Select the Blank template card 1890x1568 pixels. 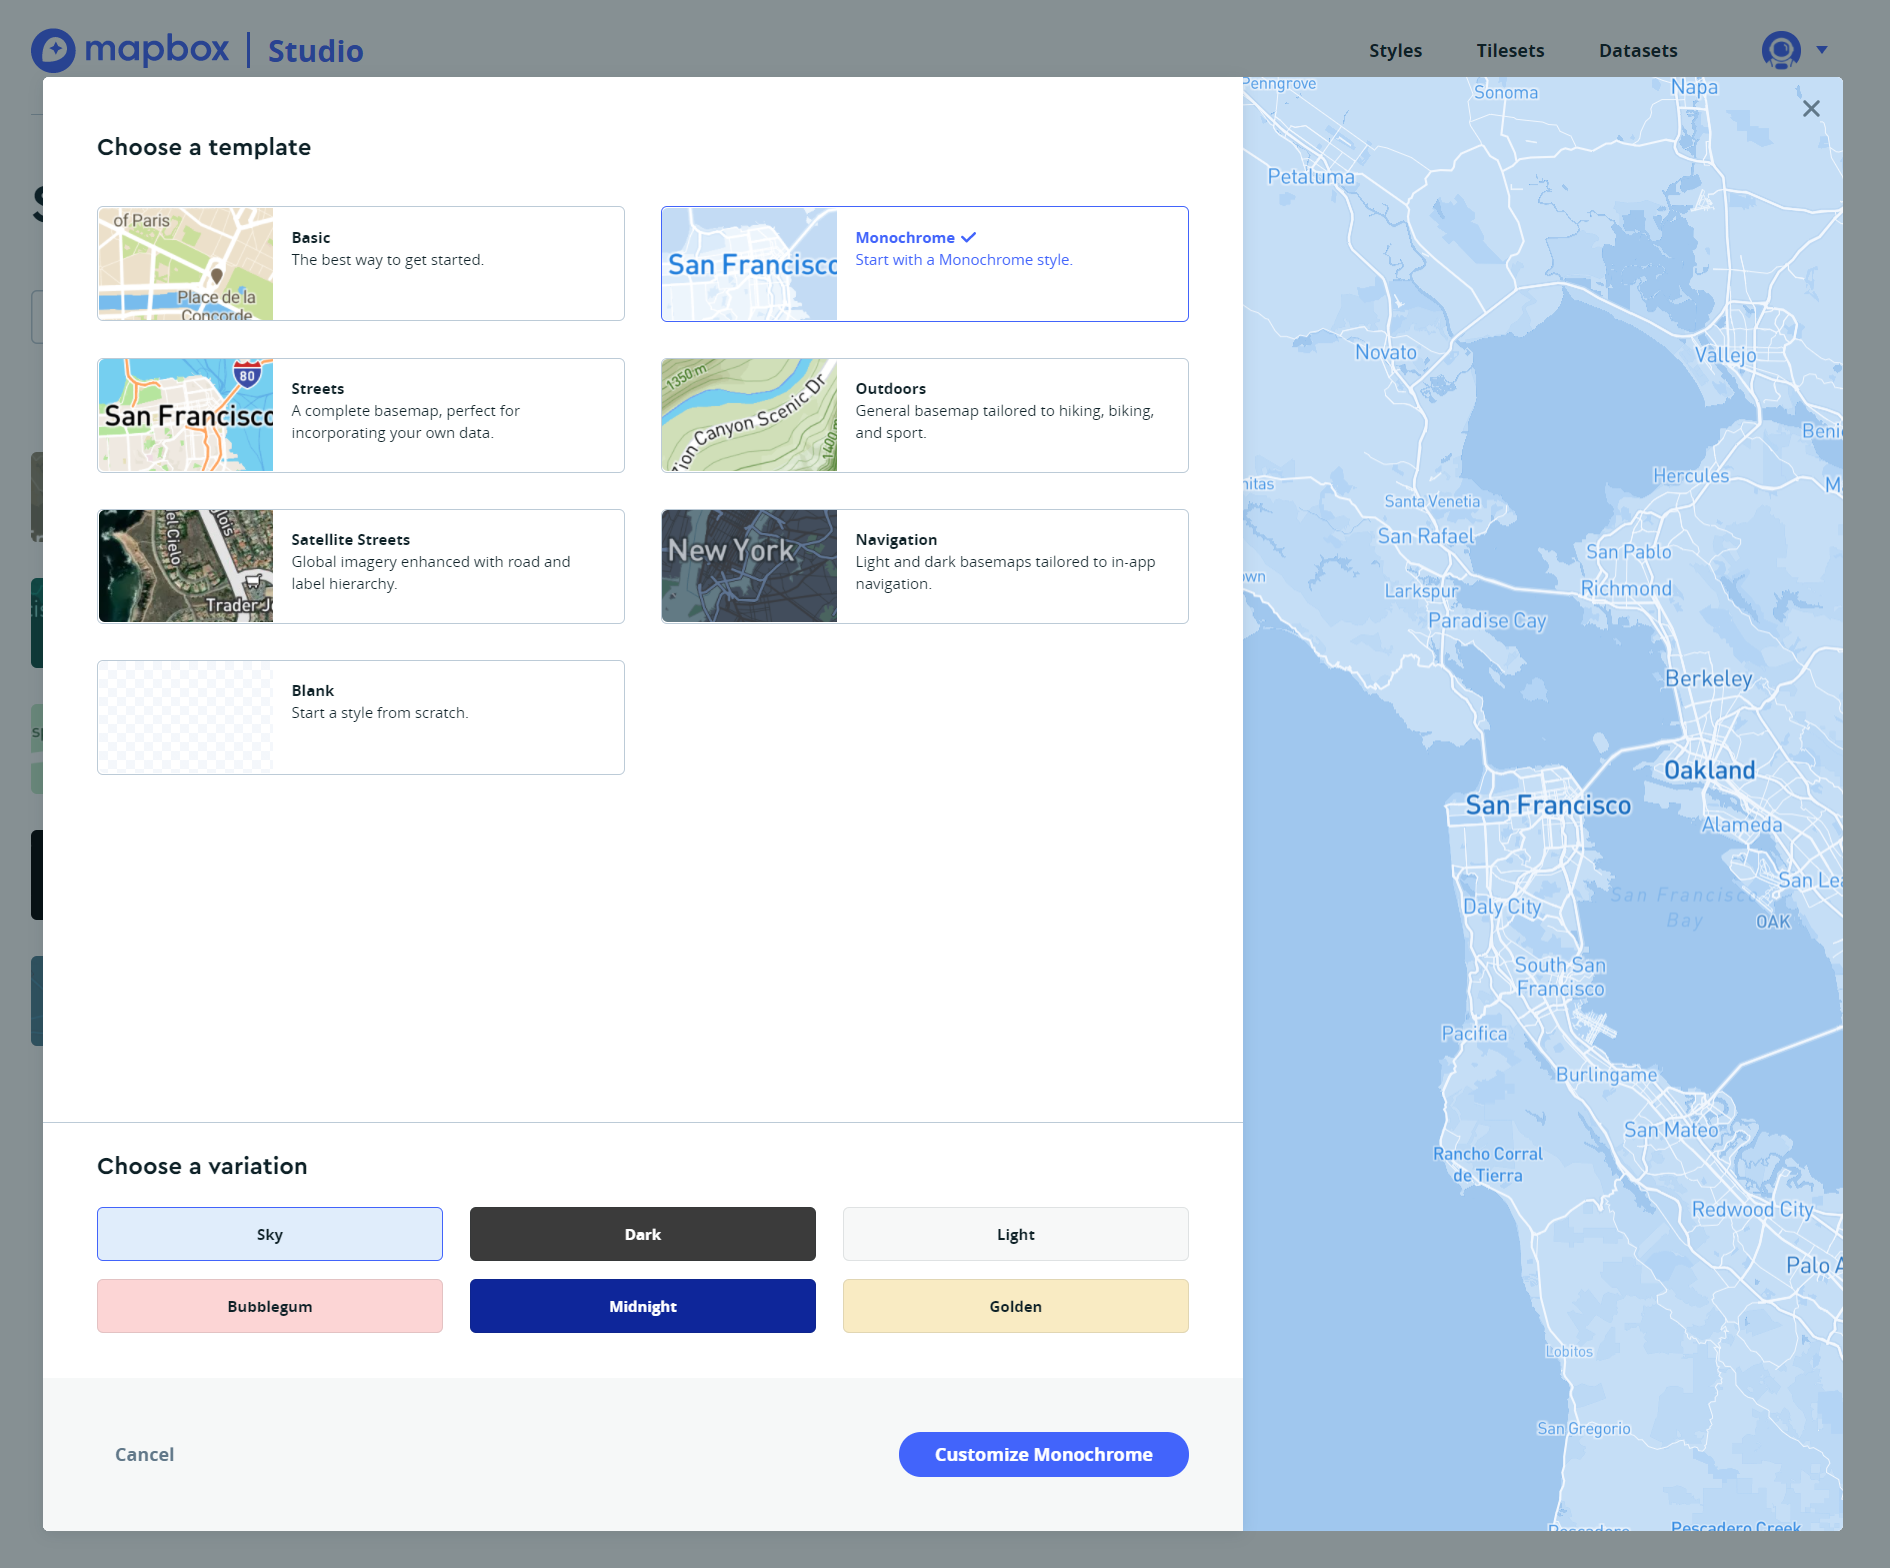[x=361, y=717]
